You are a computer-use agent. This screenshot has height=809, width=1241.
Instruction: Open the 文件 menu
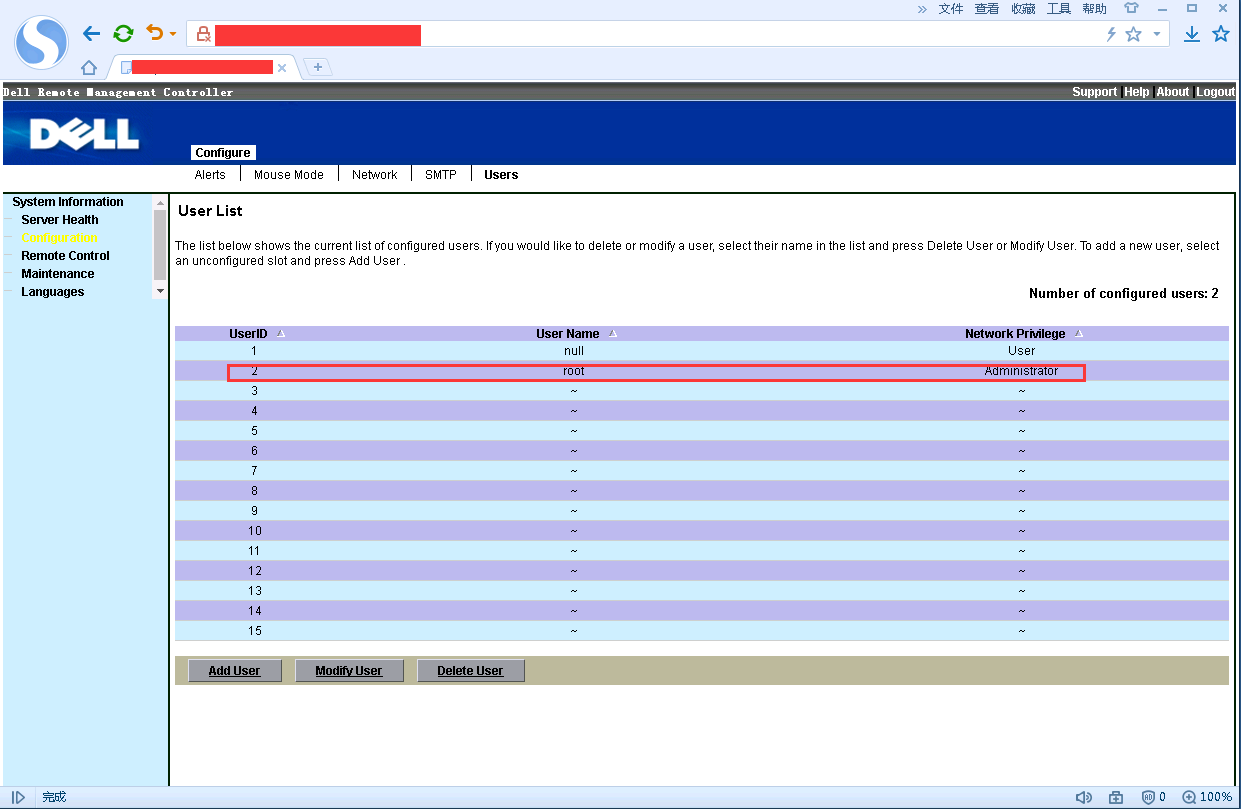[951, 9]
